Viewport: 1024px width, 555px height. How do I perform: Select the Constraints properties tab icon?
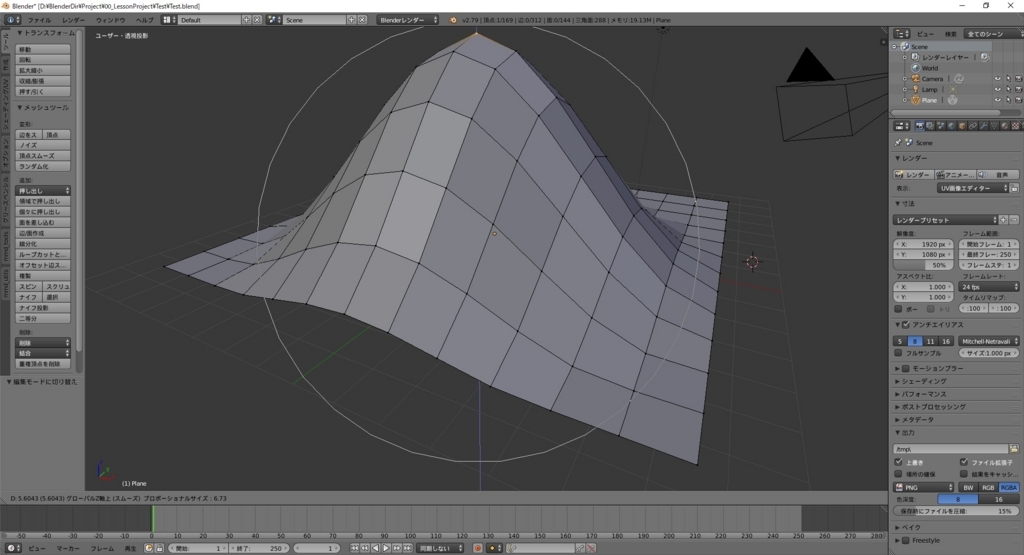973,126
